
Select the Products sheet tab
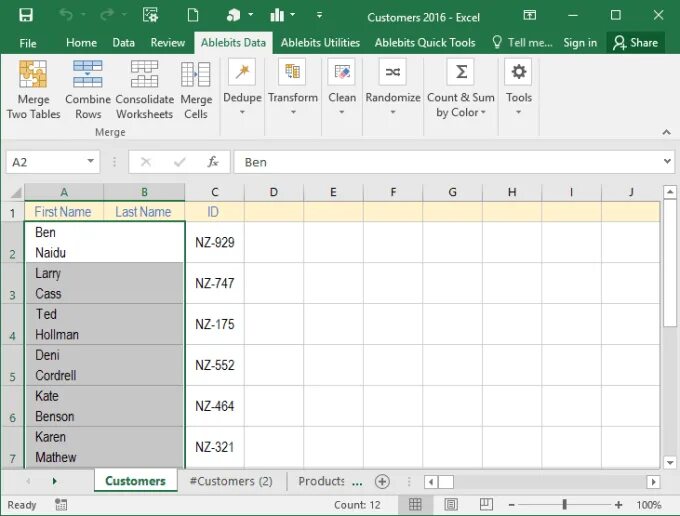(321, 481)
